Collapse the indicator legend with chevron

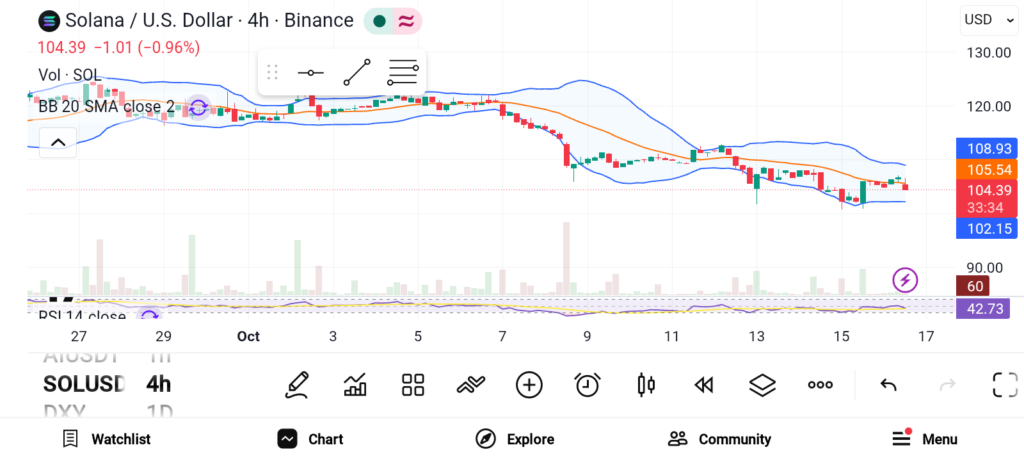(x=58, y=142)
